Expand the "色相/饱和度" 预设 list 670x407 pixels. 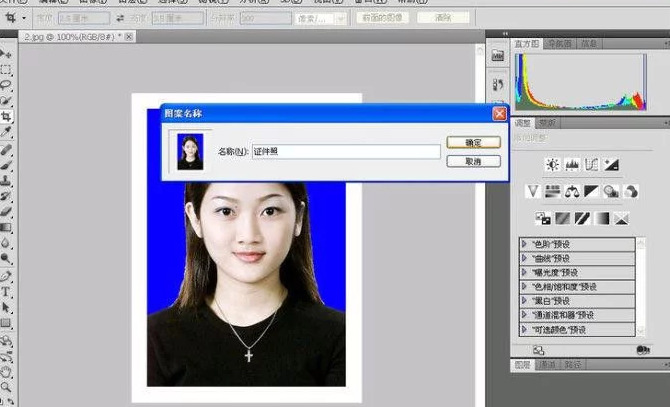point(524,286)
